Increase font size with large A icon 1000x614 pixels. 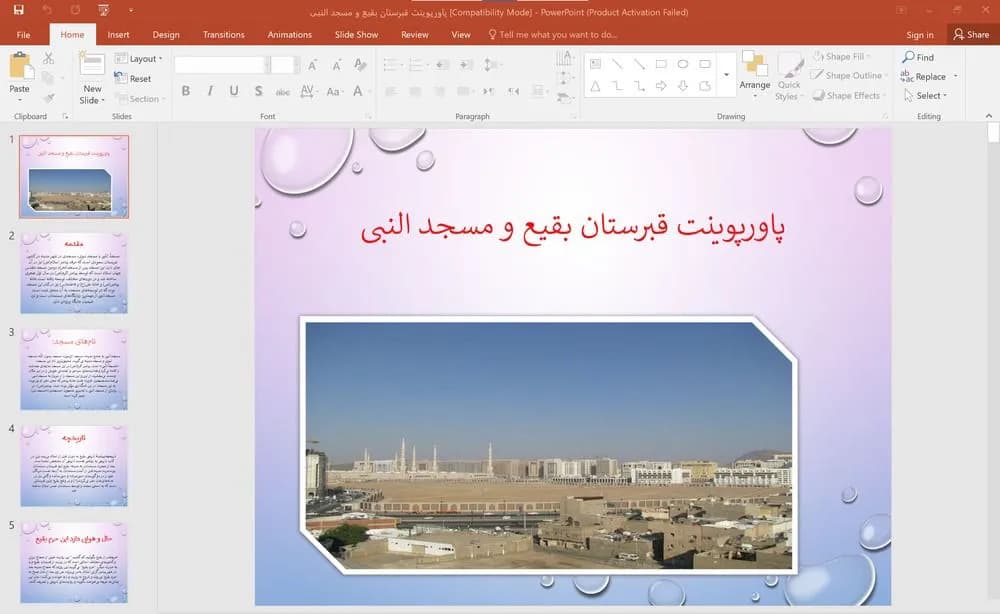click(312, 64)
